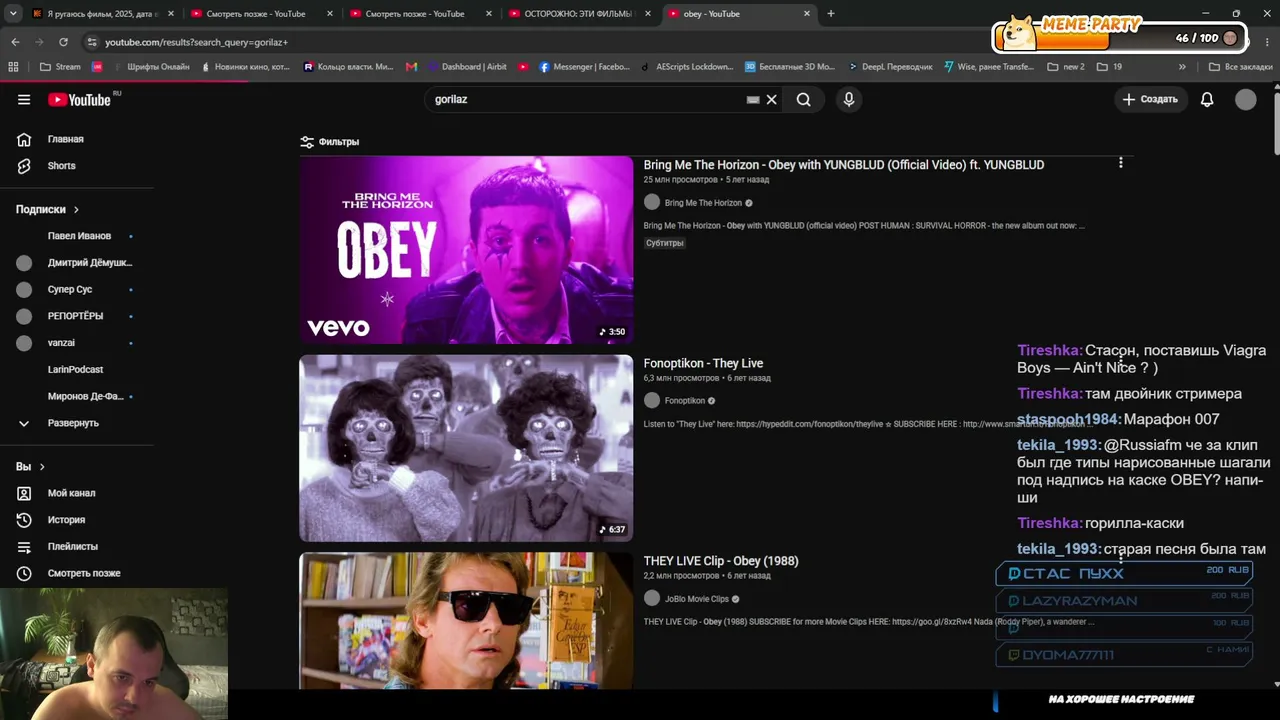Go back to the previous page

tap(15, 42)
